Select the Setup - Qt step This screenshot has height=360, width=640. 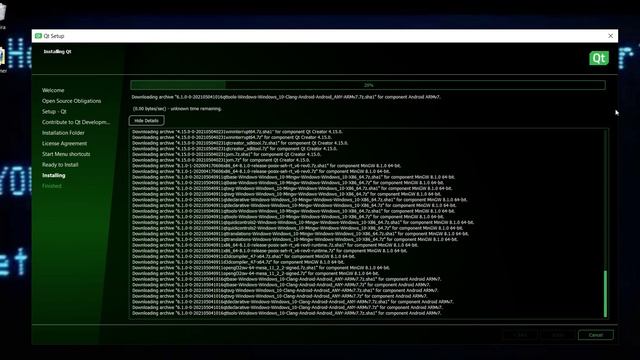(x=54, y=111)
